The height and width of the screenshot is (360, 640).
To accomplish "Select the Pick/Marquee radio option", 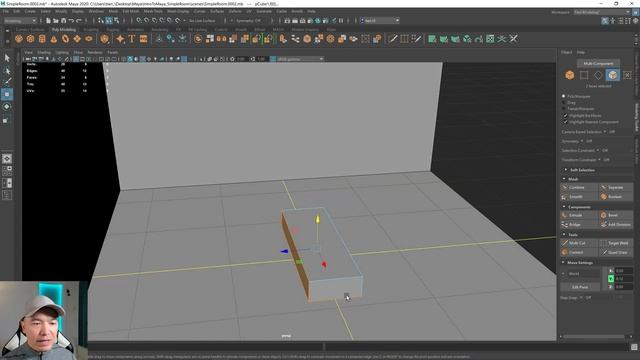I will point(564,96).
